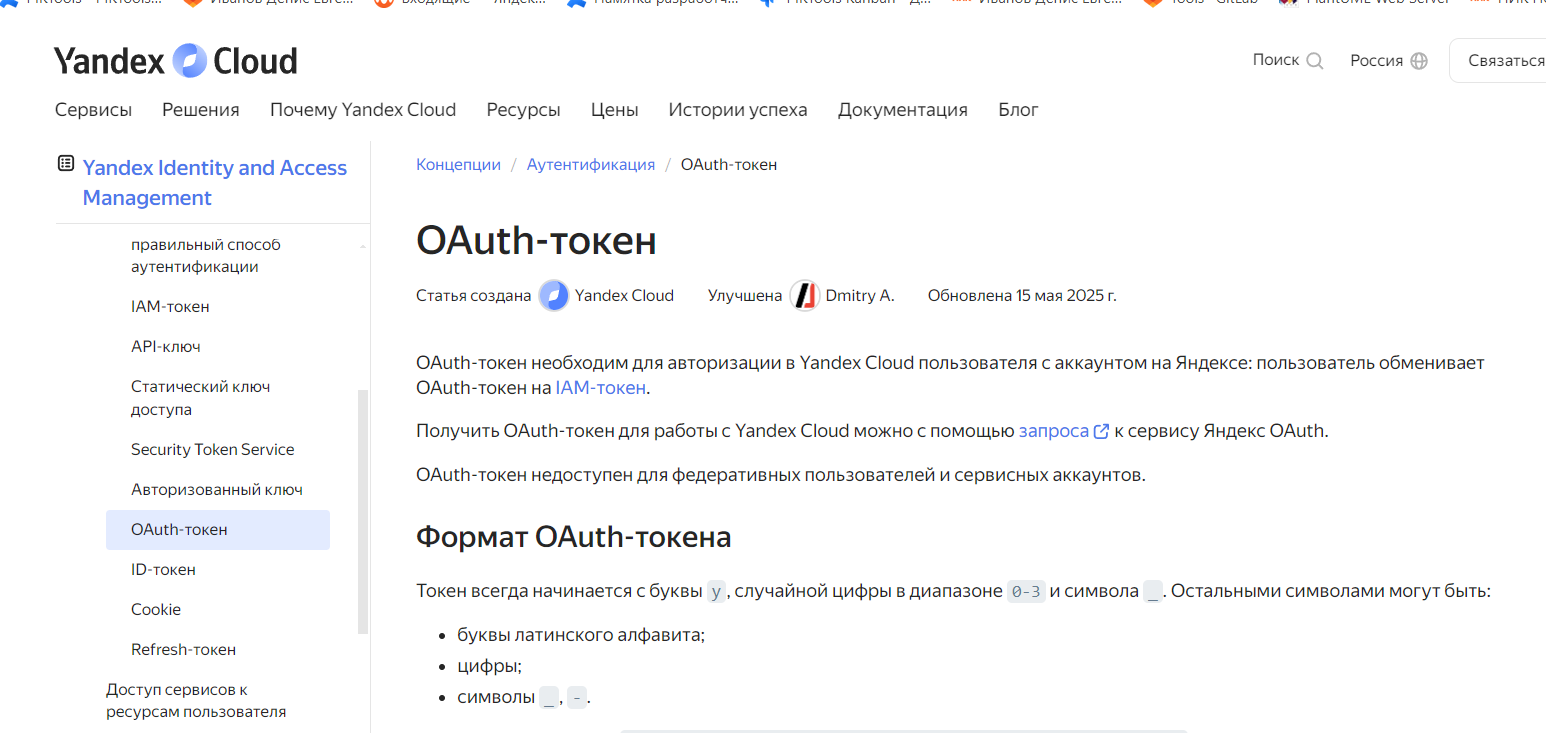The height and width of the screenshot is (733, 1546).
Task: Click the bullet 'цифры;'
Action: click(490, 666)
